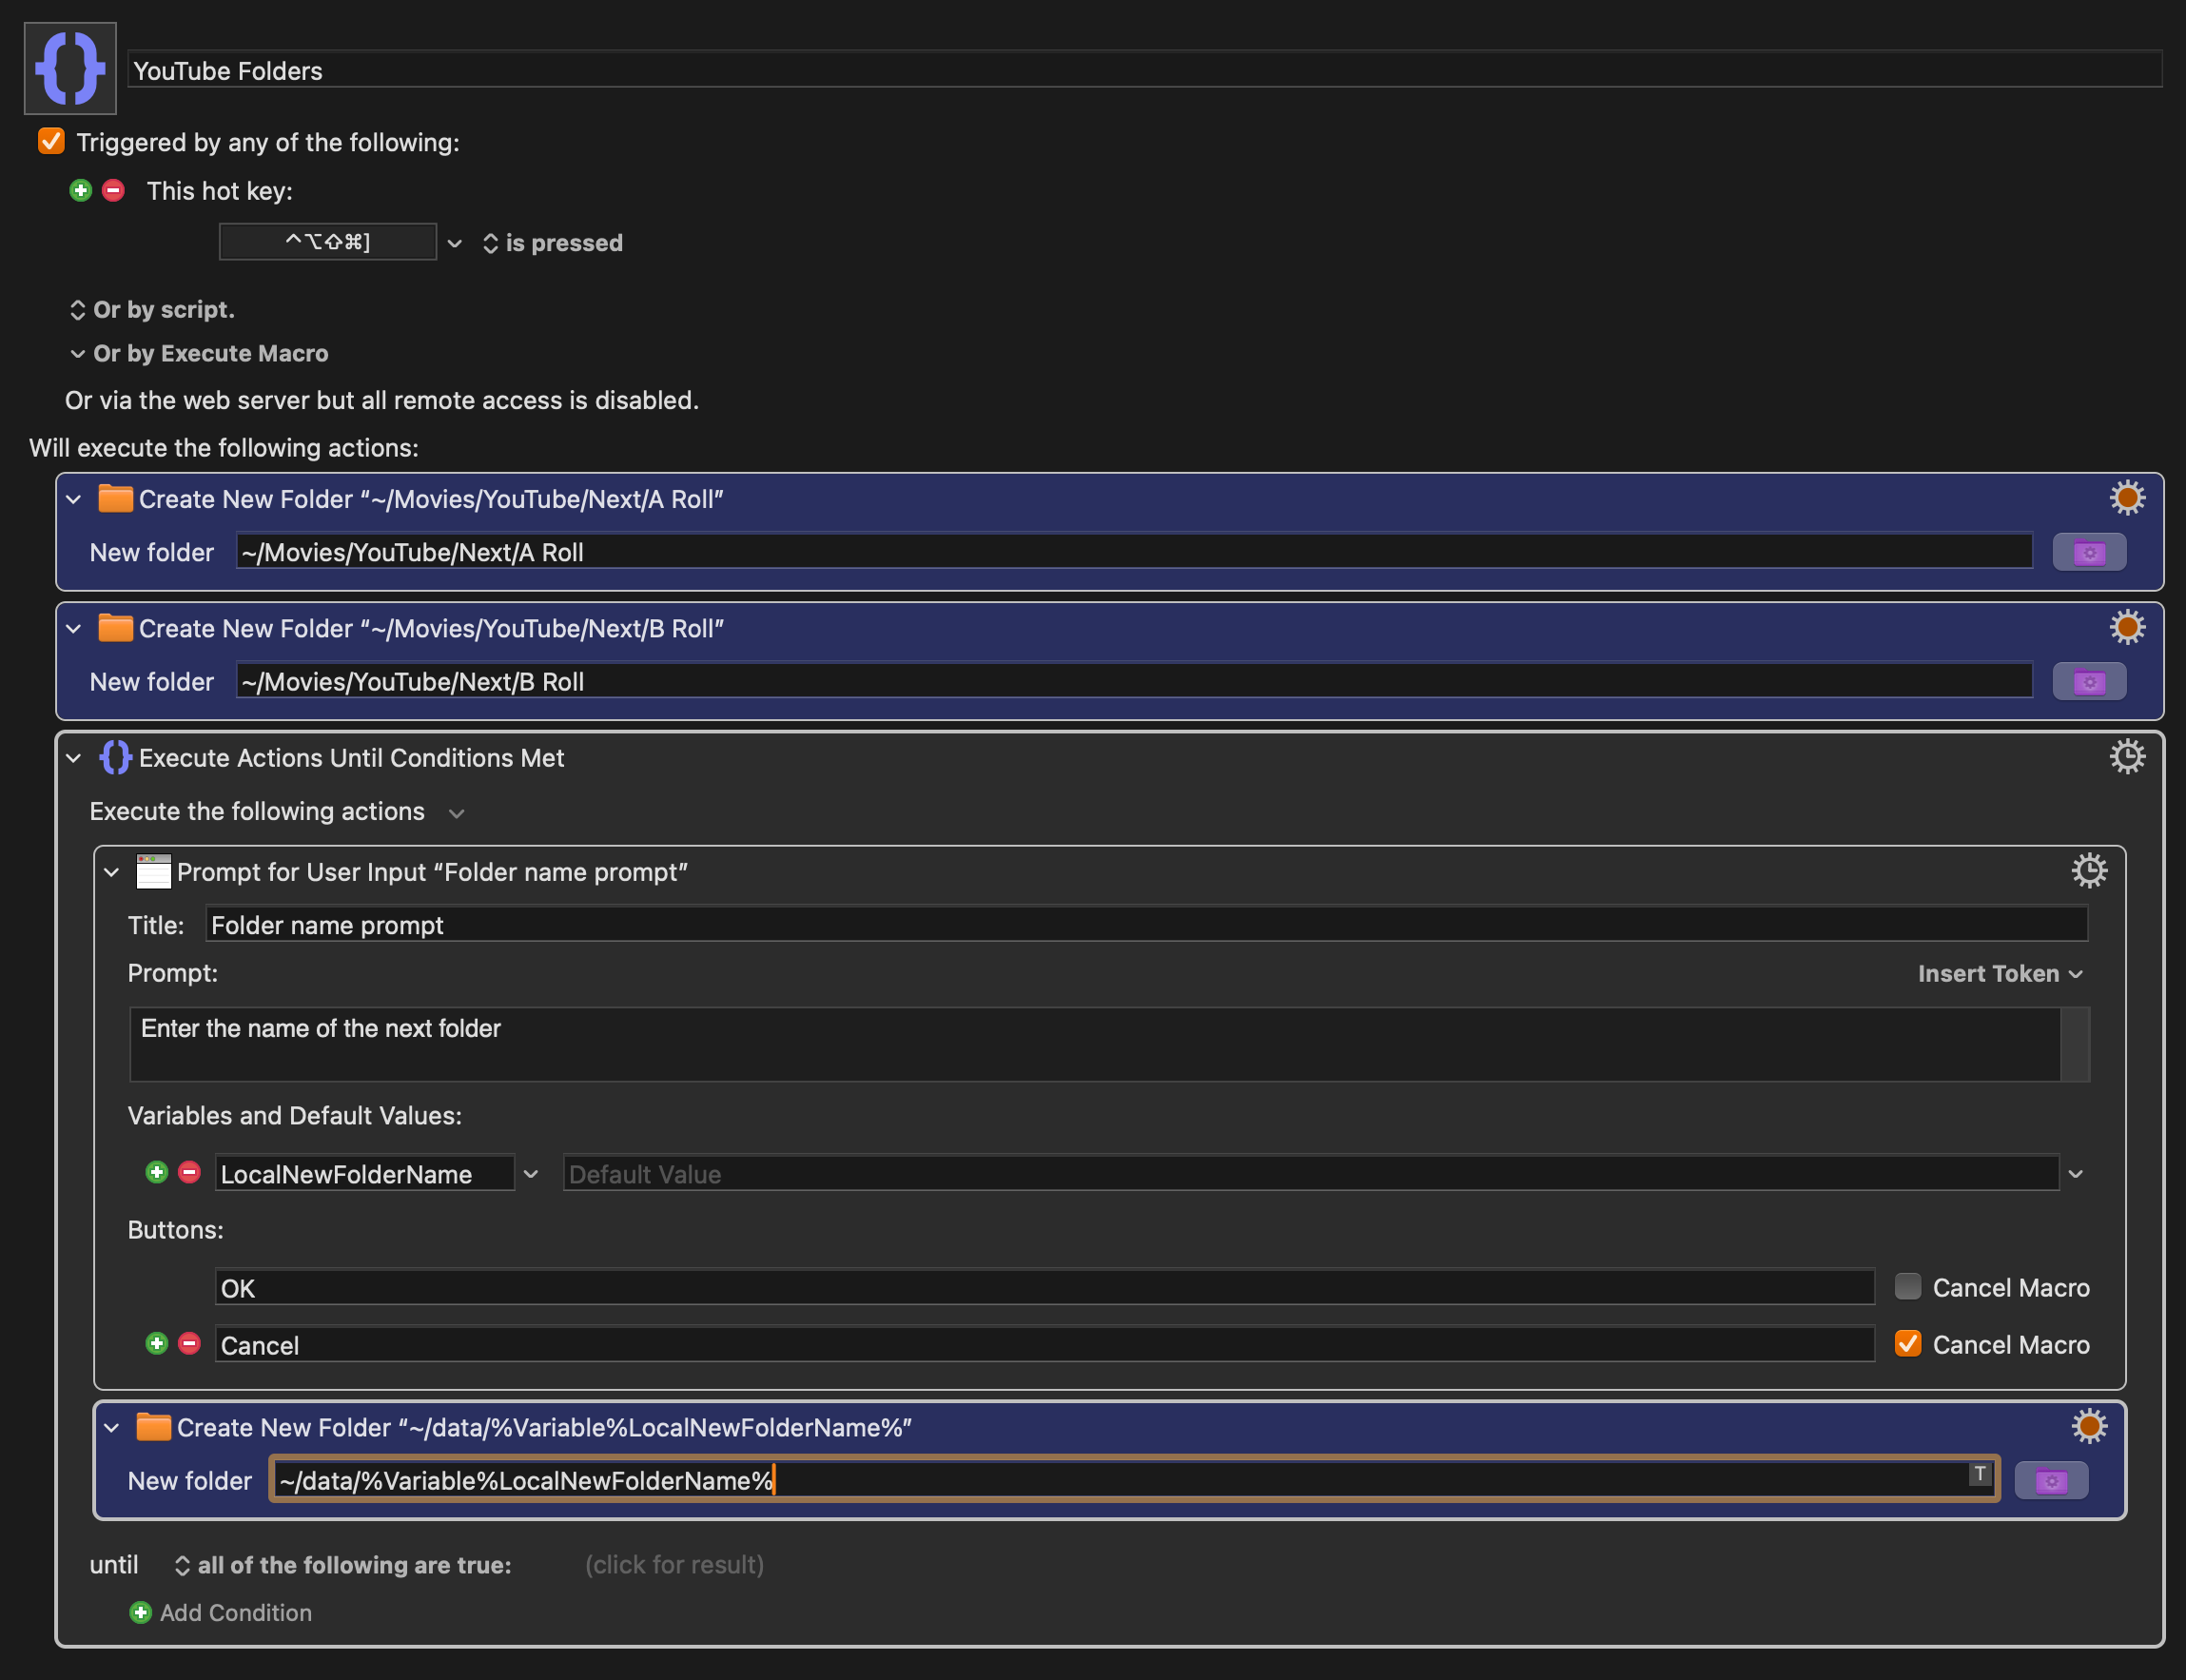Uncheck Triggered by any of the following

pos(51,142)
